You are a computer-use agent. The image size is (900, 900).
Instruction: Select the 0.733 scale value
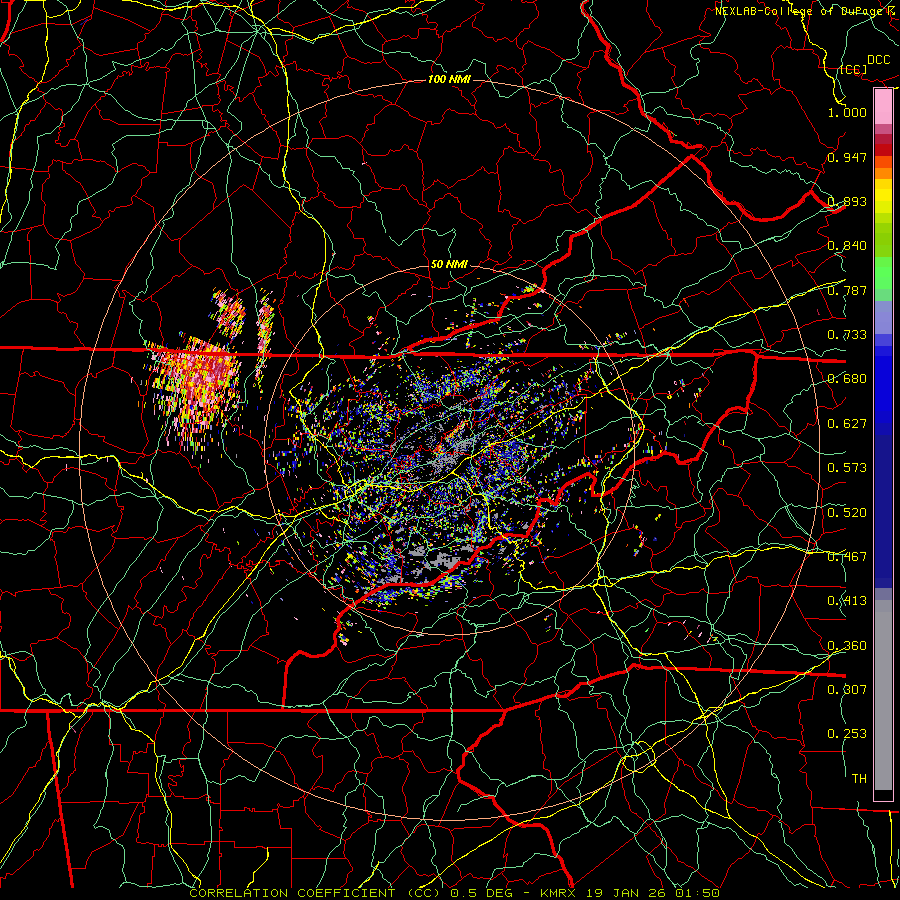[x=847, y=335]
